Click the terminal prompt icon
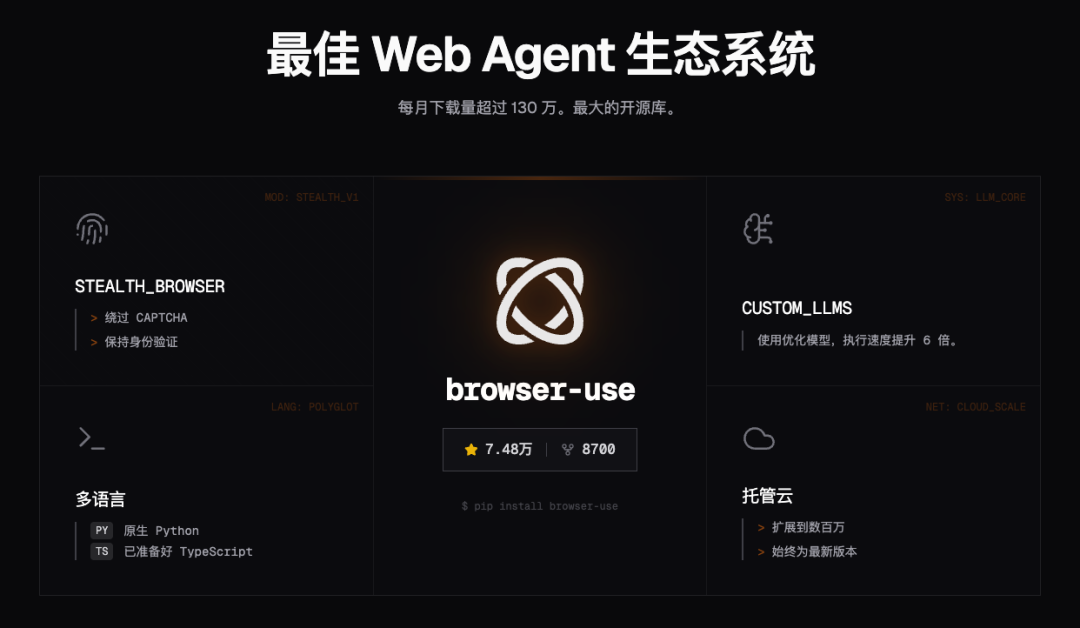The image size is (1080, 628). 92,438
